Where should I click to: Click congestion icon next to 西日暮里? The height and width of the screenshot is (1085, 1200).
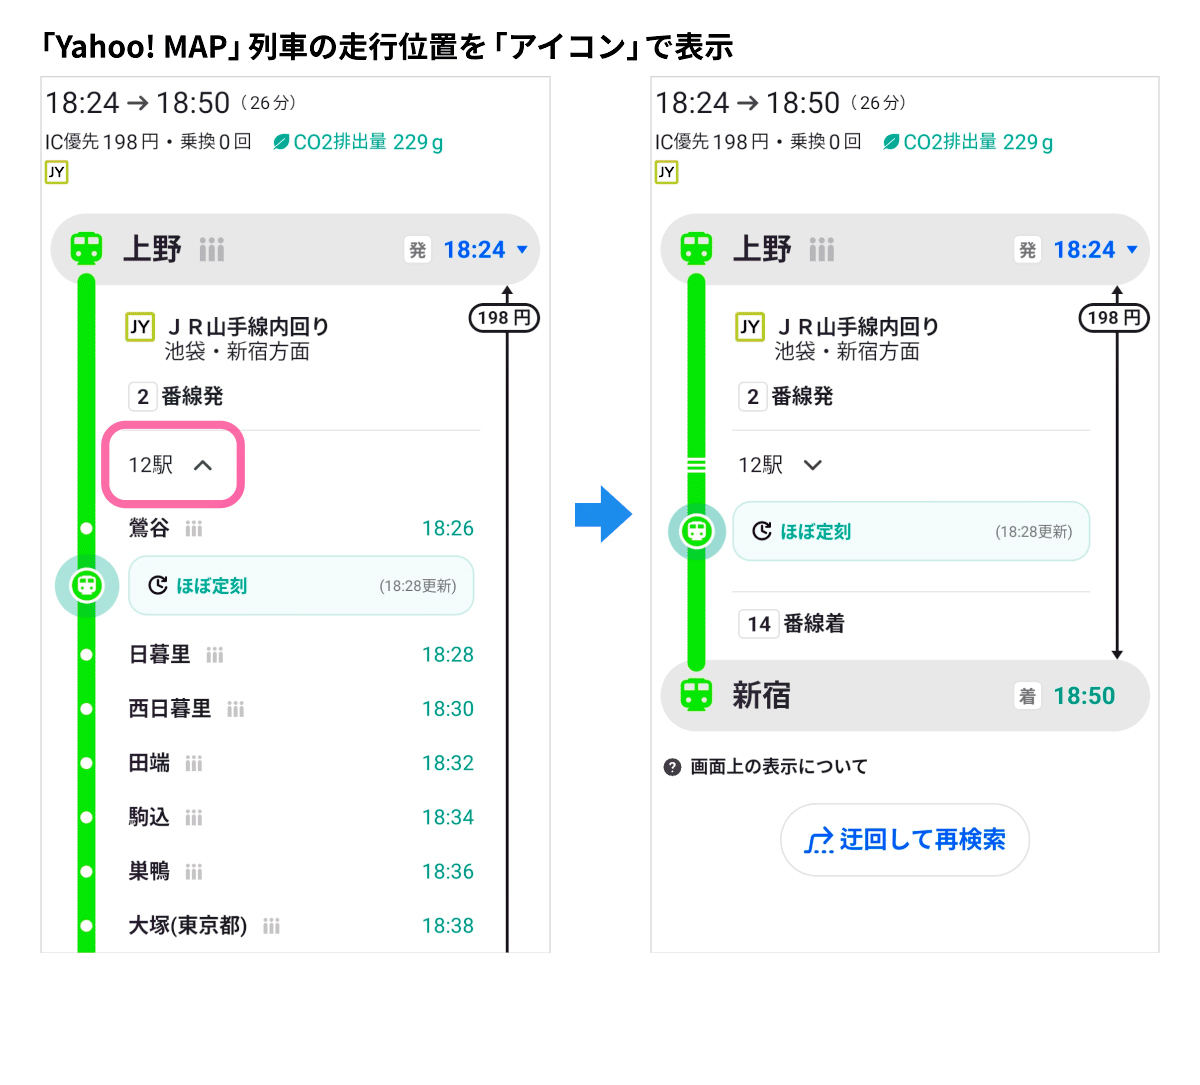tap(236, 709)
